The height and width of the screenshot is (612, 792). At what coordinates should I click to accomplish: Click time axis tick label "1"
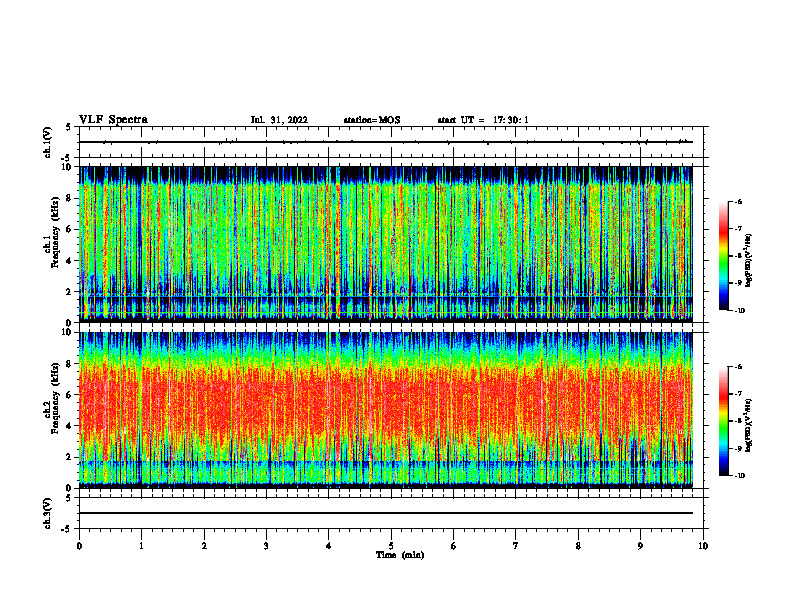coord(141,546)
